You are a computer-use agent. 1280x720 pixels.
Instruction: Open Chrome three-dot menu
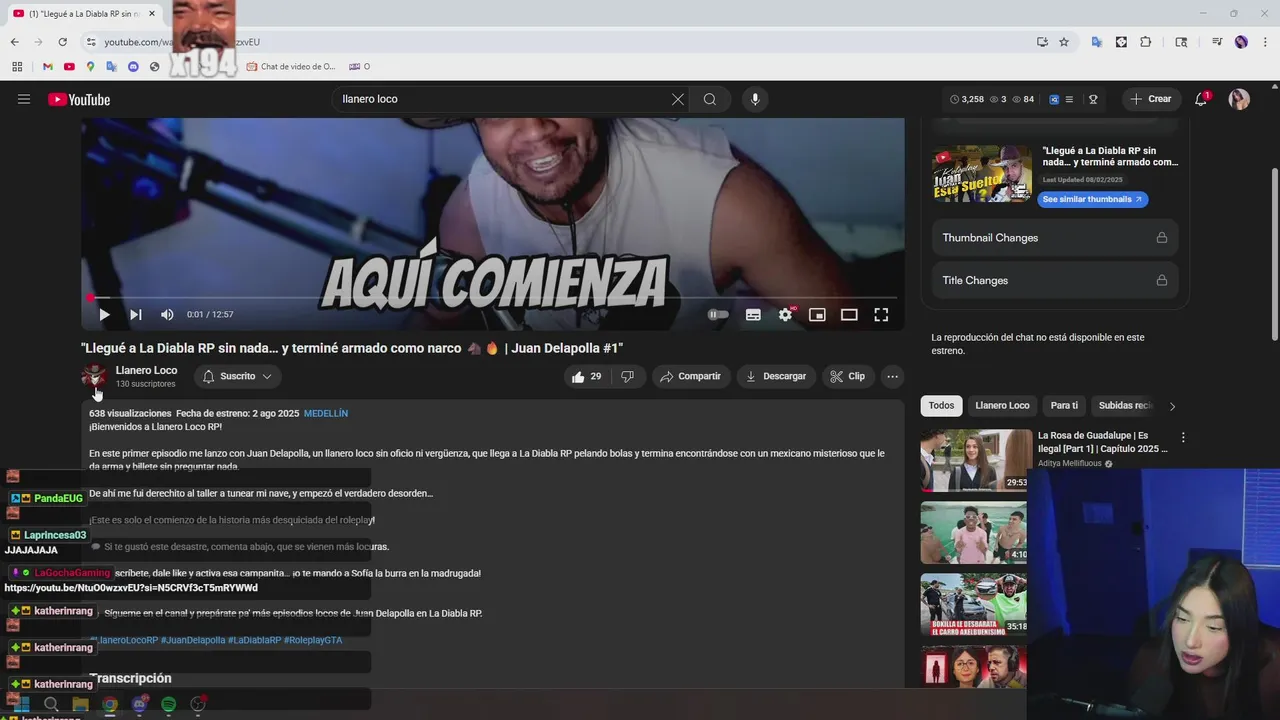(x=1264, y=42)
